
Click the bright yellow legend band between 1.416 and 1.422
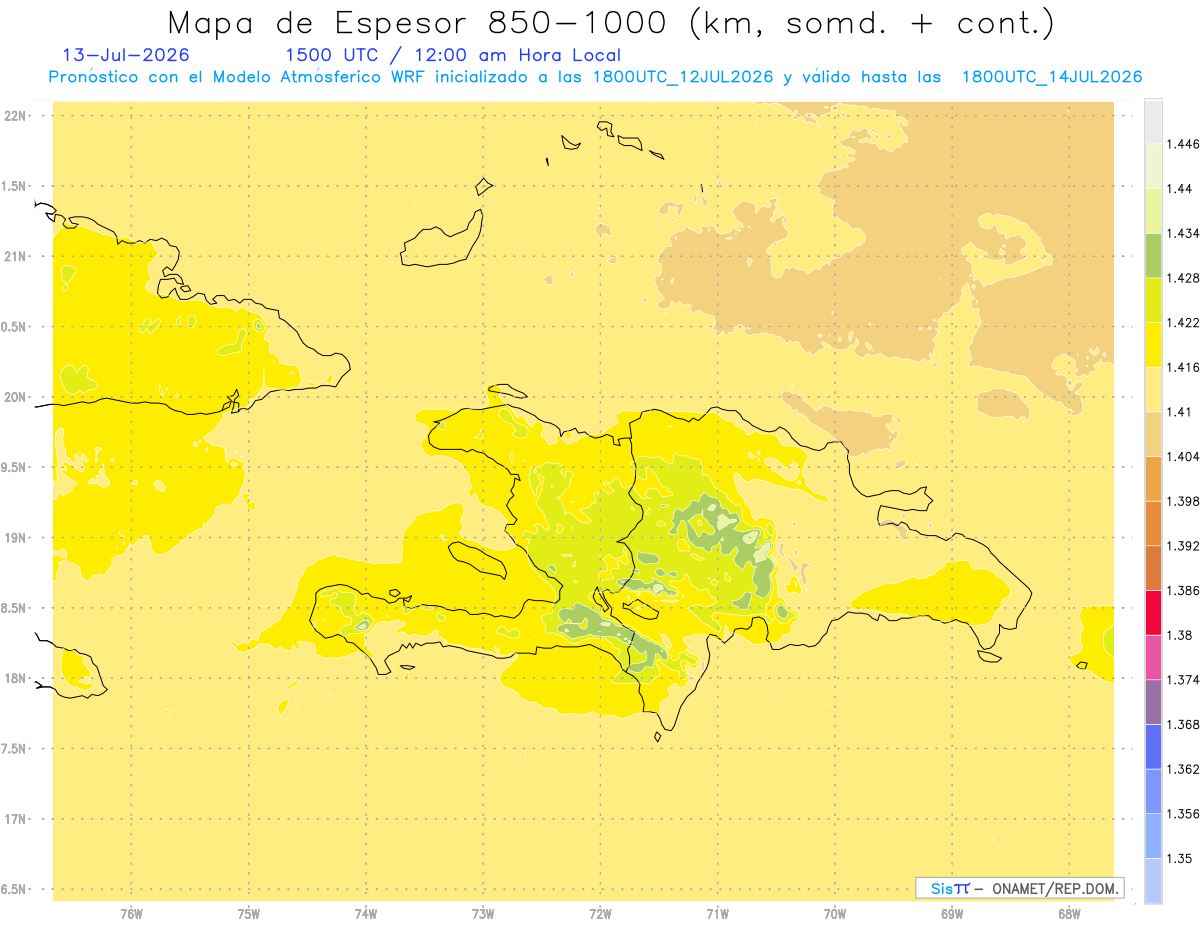[x=1153, y=345]
